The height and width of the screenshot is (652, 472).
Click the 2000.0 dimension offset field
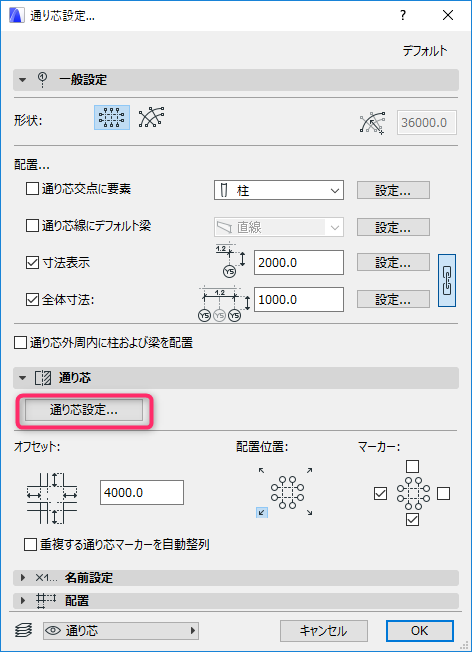tap(299, 262)
